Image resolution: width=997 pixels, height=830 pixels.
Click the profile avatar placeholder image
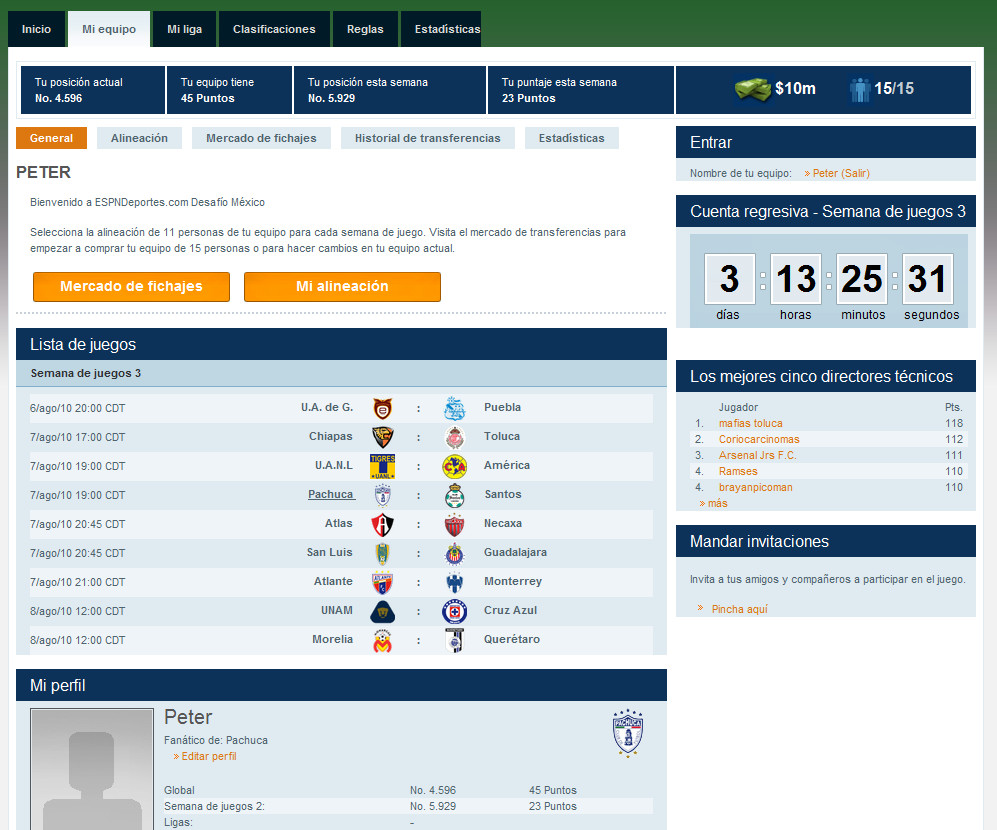coord(92,769)
